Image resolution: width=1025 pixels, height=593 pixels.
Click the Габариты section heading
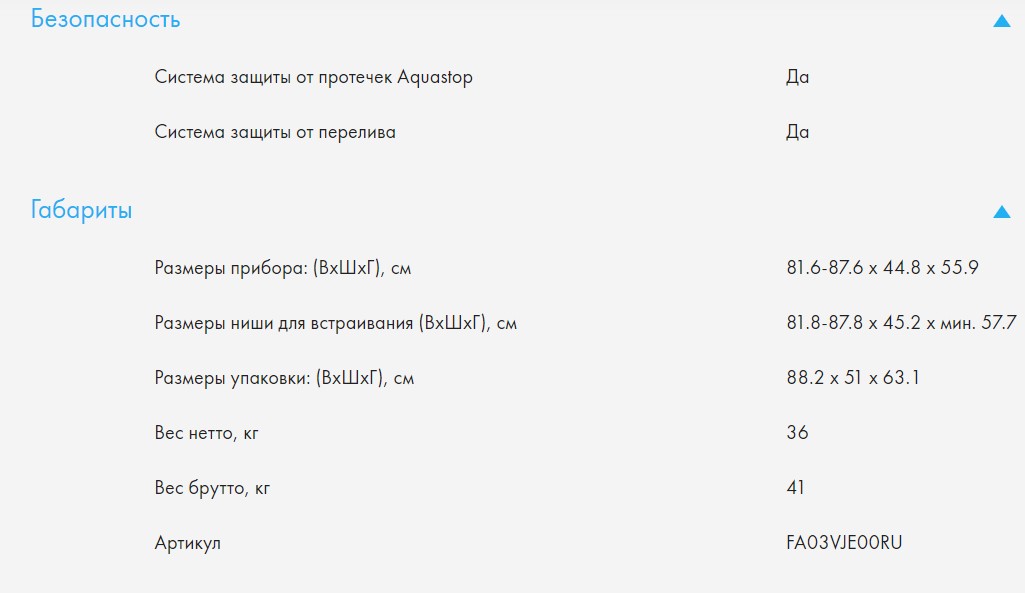[x=82, y=211]
